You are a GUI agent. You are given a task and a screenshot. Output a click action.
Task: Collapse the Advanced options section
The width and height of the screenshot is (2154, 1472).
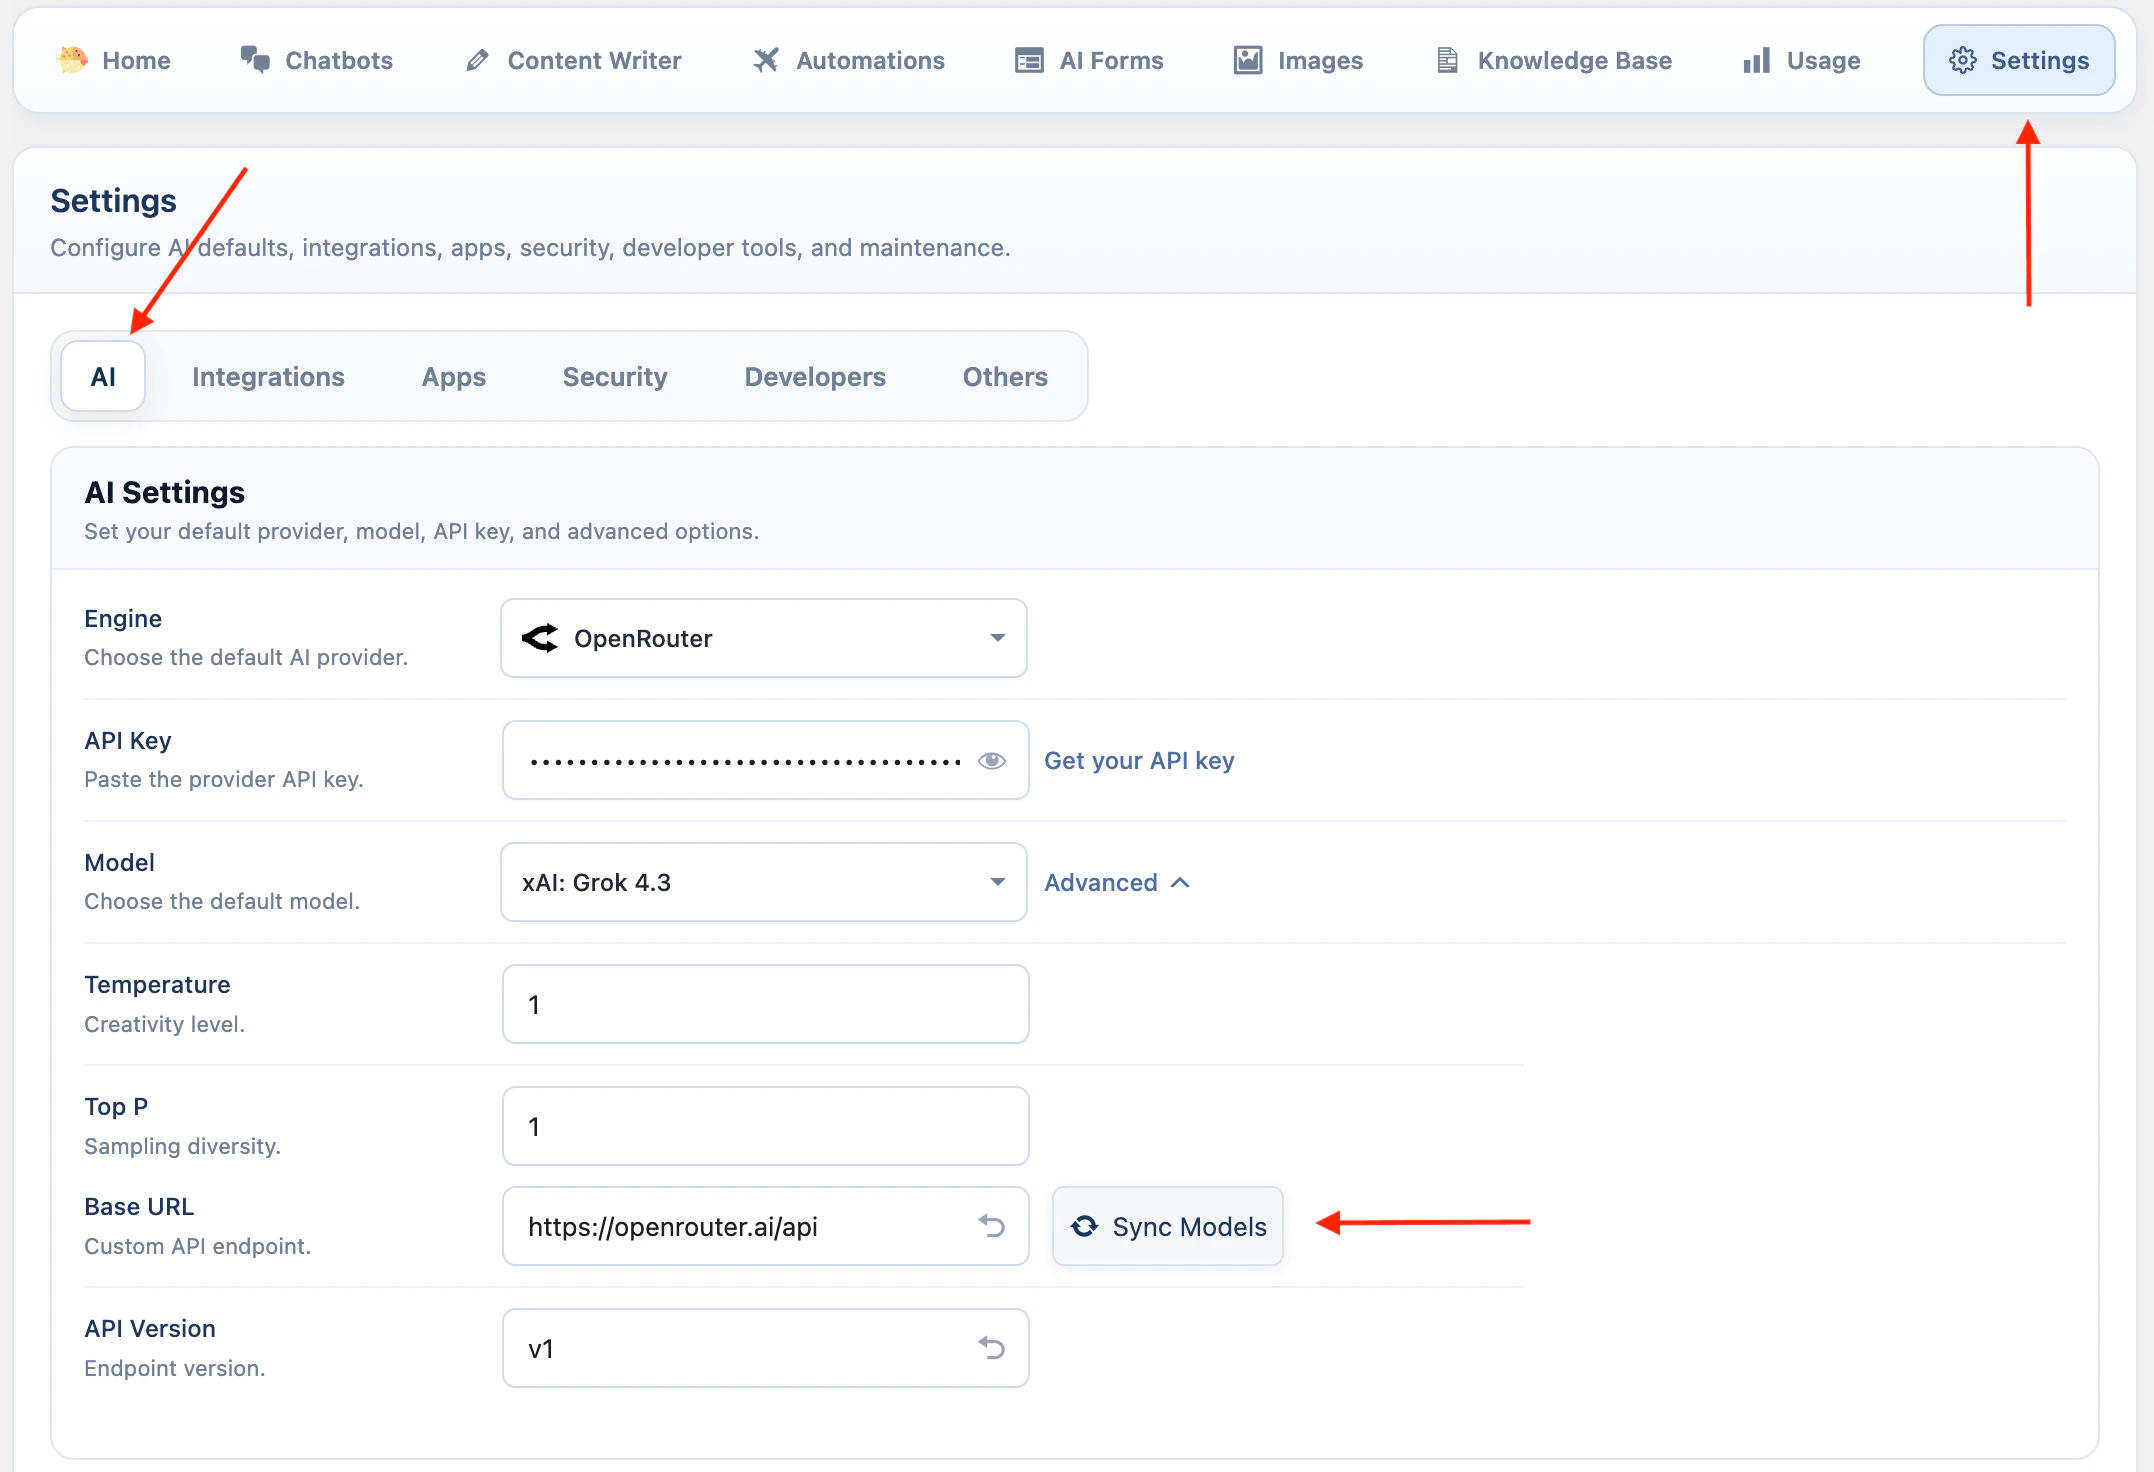coord(1117,883)
